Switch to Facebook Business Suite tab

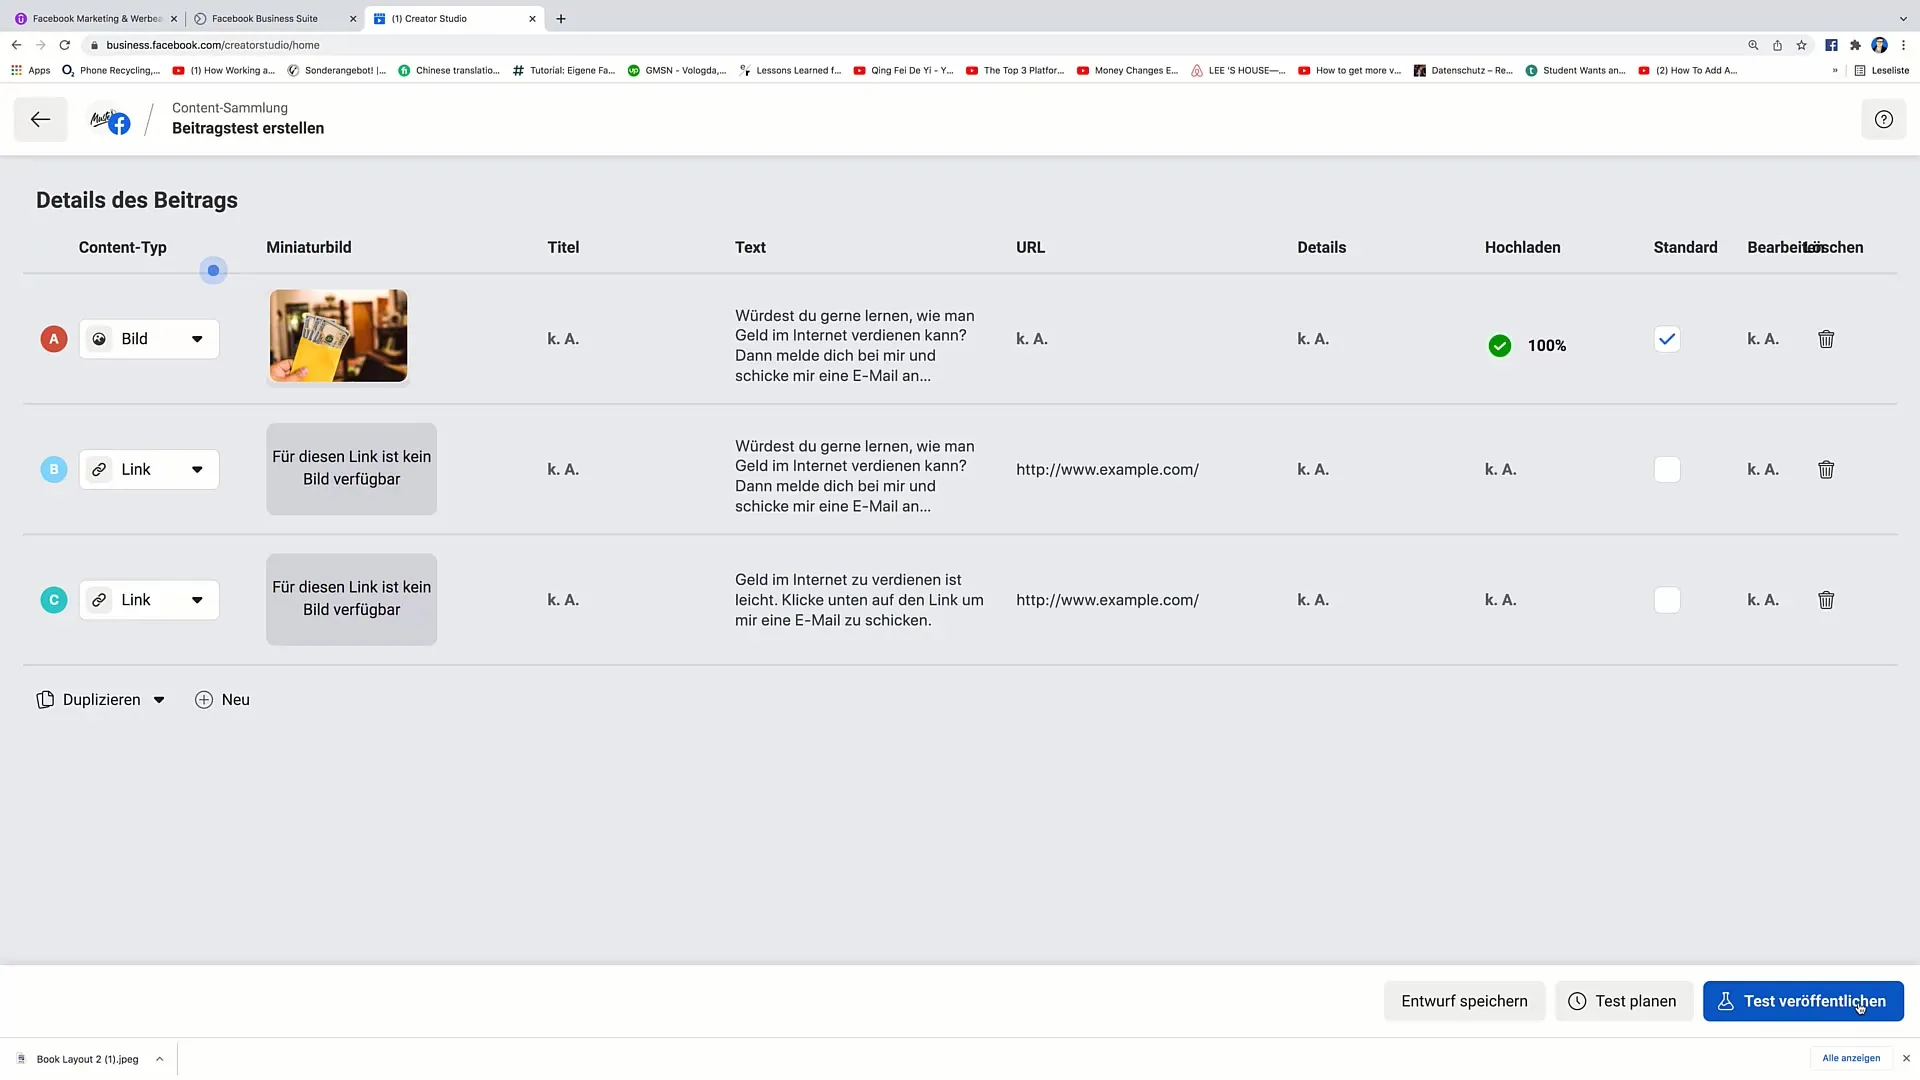[x=264, y=17]
